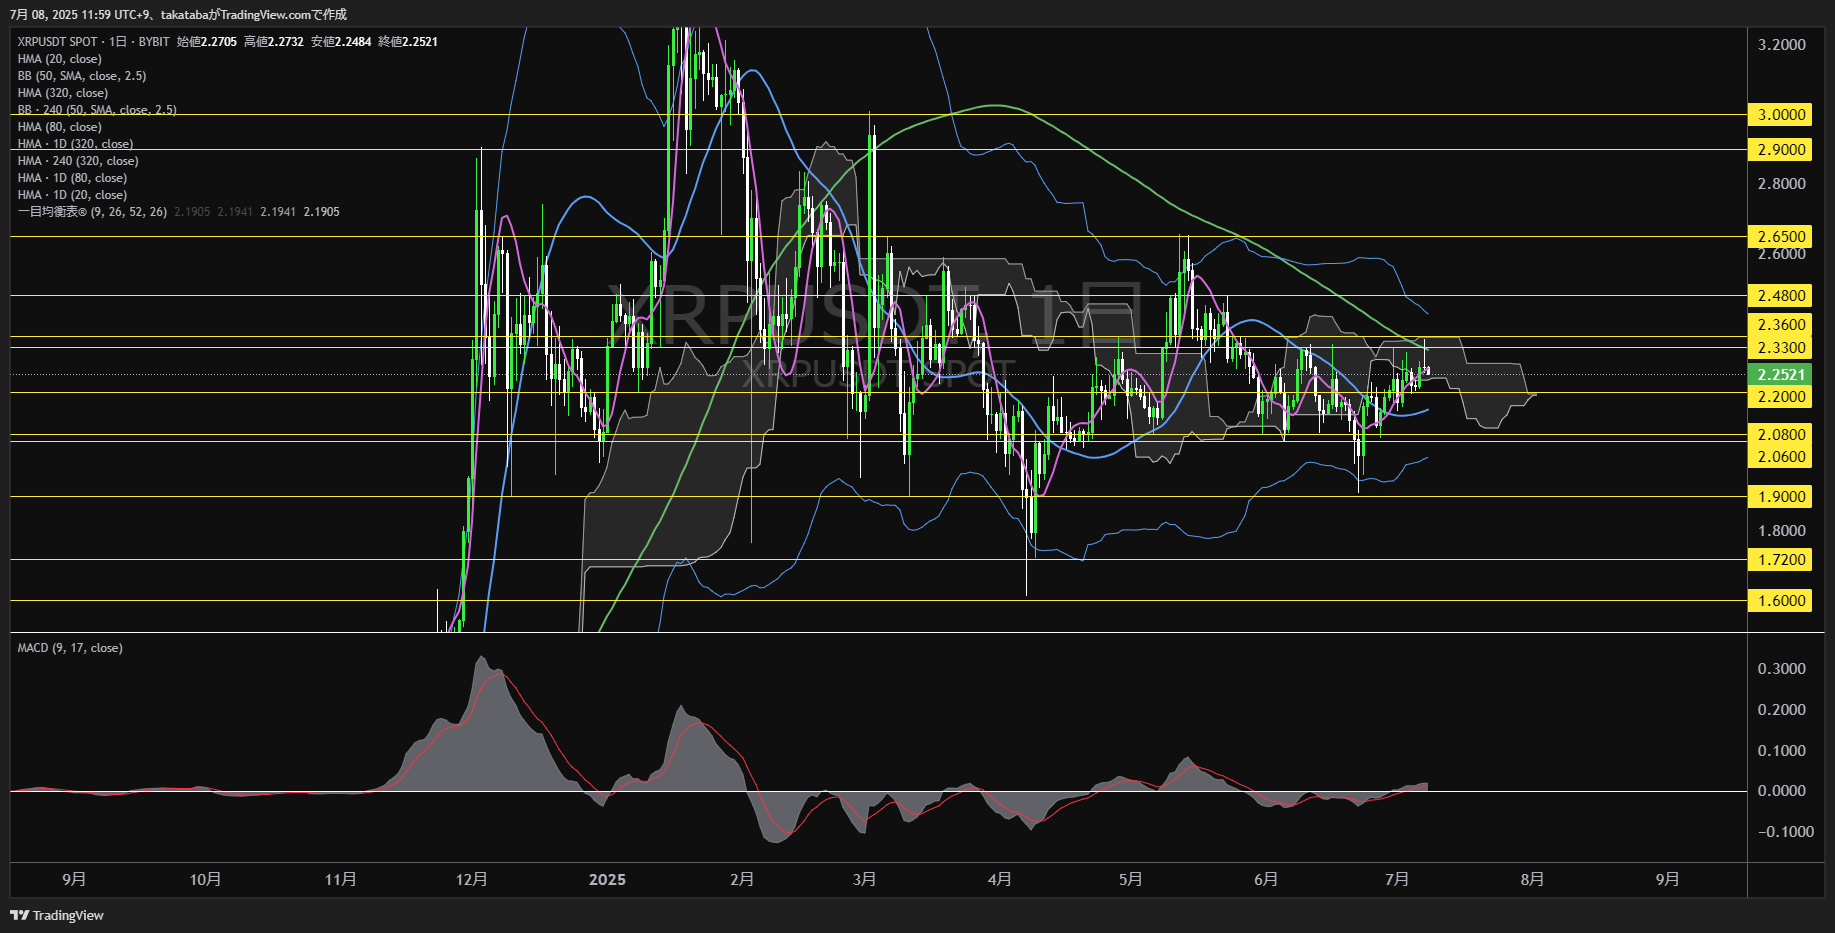Image resolution: width=1835 pixels, height=933 pixels.
Task: Click the HMA · 1D (20, close) legend
Action: (72, 195)
